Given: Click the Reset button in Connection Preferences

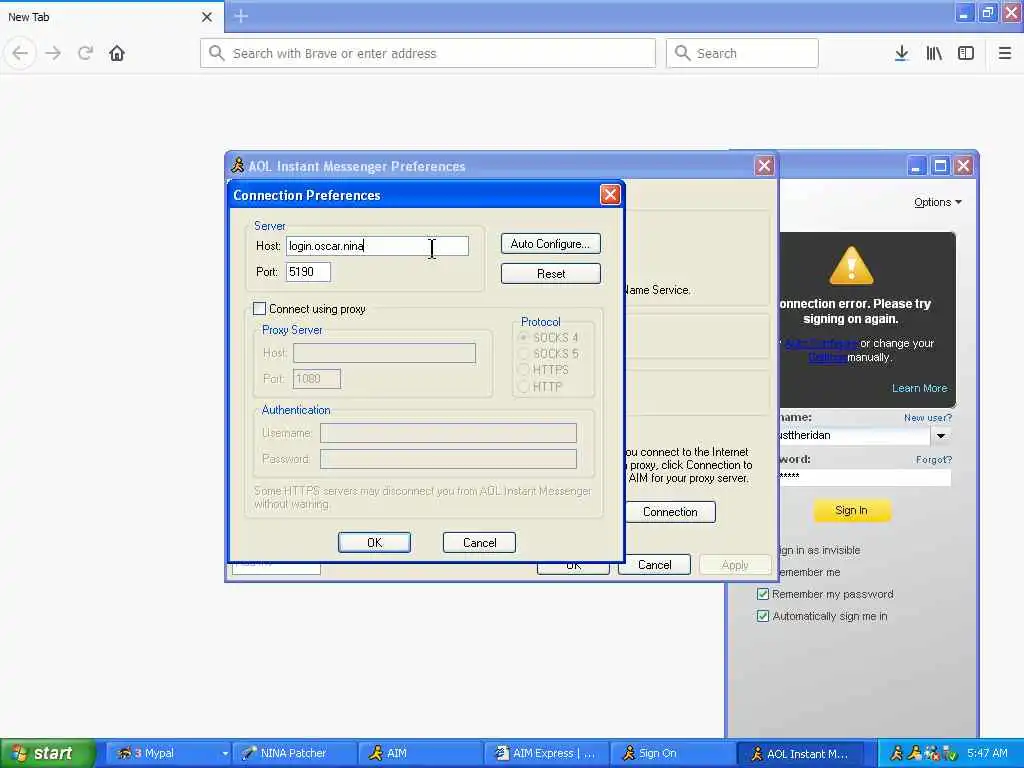Looking at the screenshot, I should pyautogui.click(x=551, y=274).
